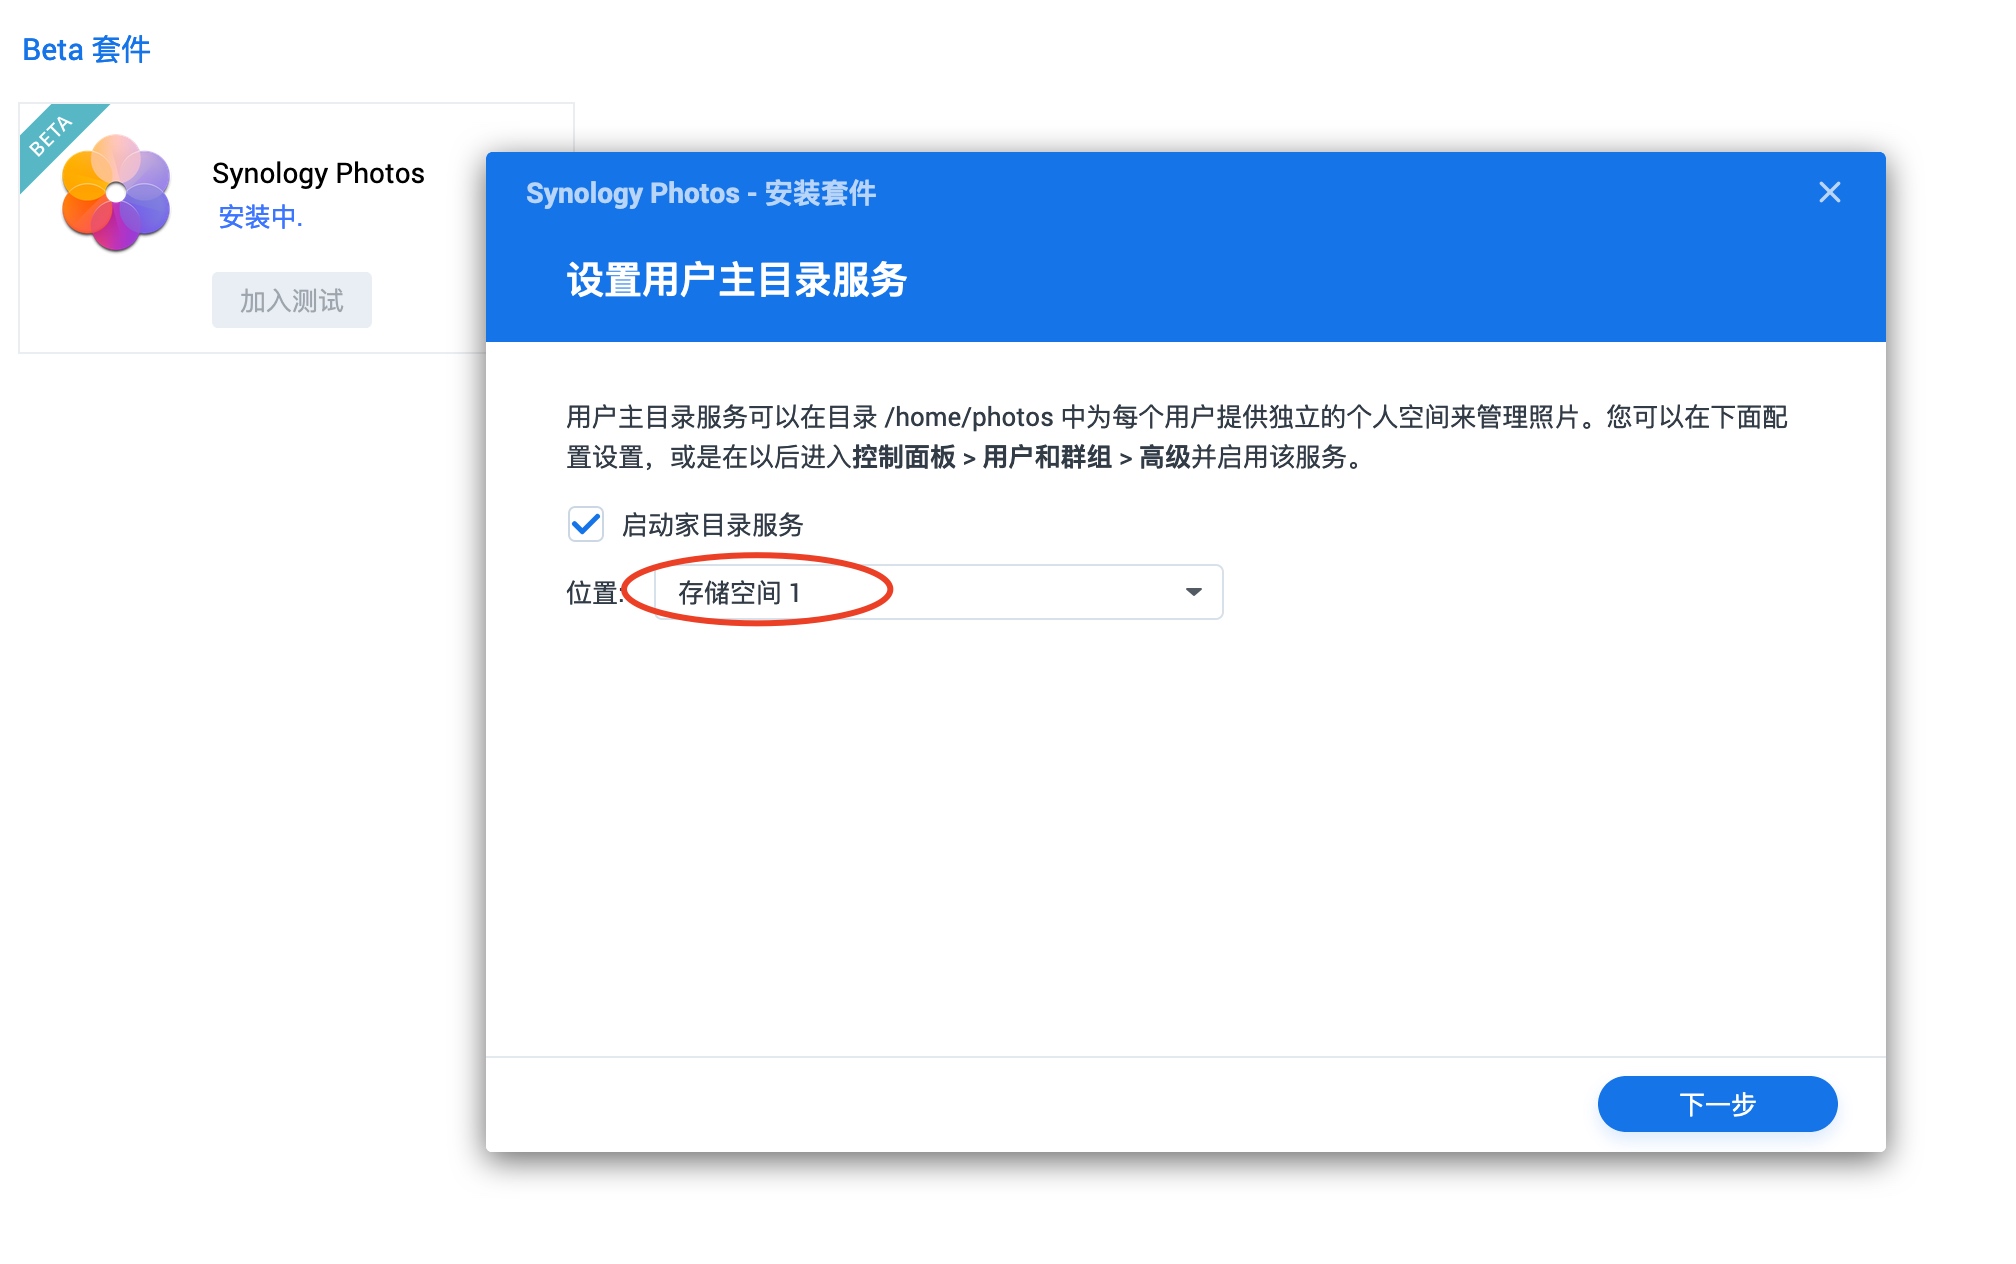Screen dimensions: 2016x1264
Task: Click the Synology Photos package title
Action: point(318,173)
